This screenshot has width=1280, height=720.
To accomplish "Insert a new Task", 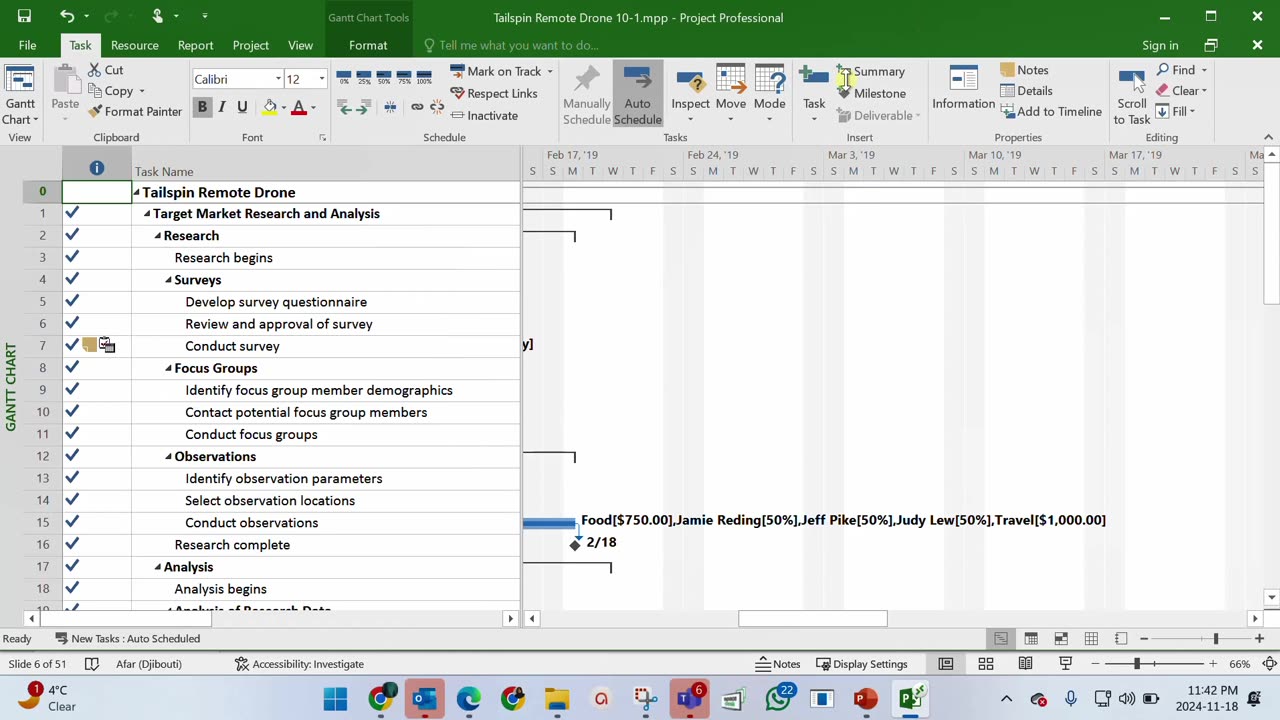I will pyautogui.click(x=814, y=92).
